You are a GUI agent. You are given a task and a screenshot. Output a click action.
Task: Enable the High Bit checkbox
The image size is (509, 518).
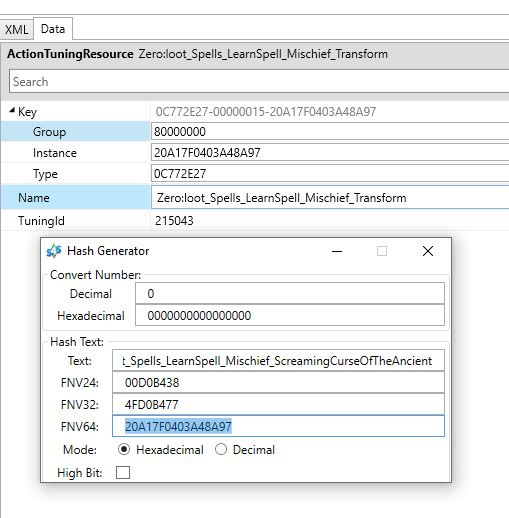pyautogui.click(x=123, y=472)
